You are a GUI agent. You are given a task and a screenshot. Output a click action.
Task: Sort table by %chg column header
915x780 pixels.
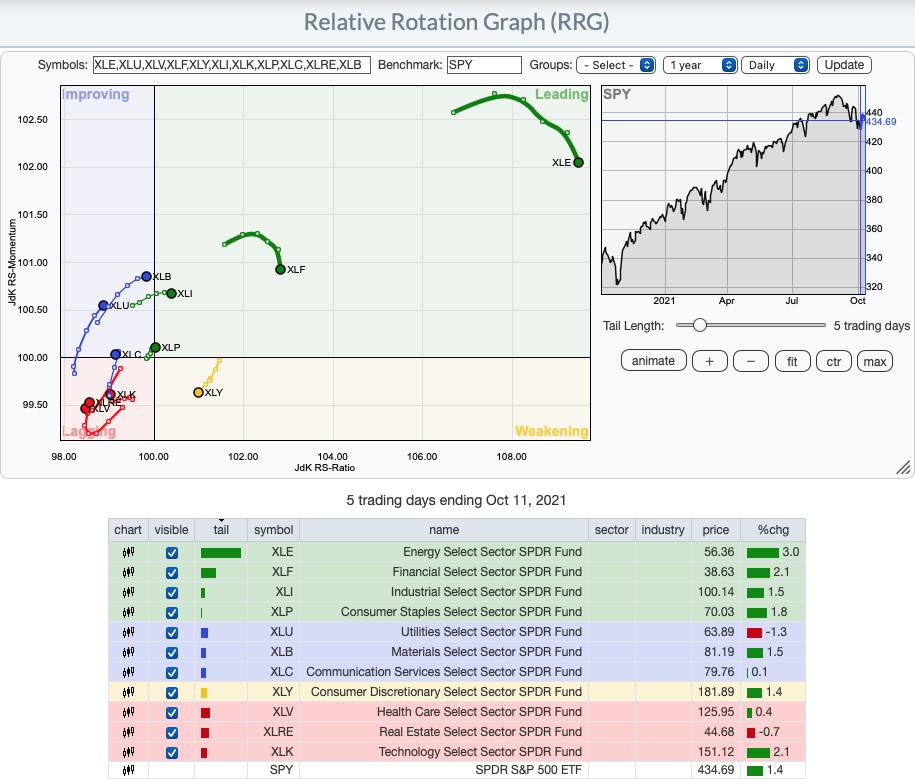click(773, 530)
